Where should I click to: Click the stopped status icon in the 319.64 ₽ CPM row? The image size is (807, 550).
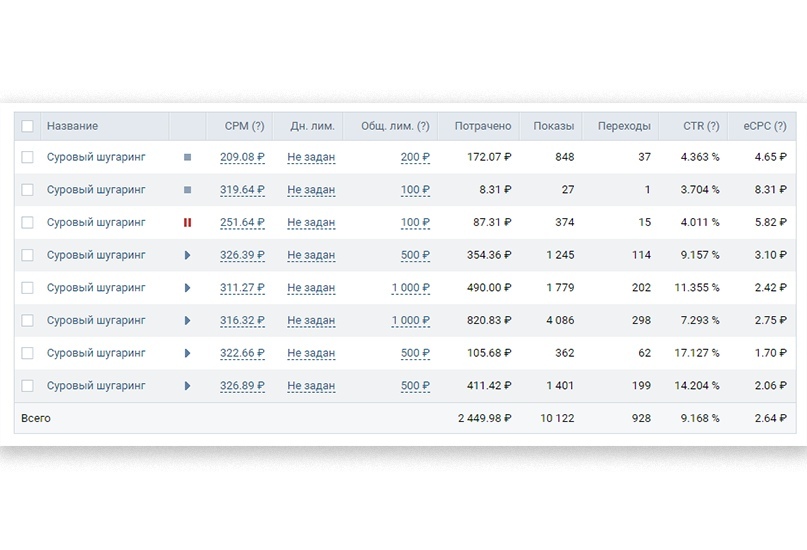(187, 190)
